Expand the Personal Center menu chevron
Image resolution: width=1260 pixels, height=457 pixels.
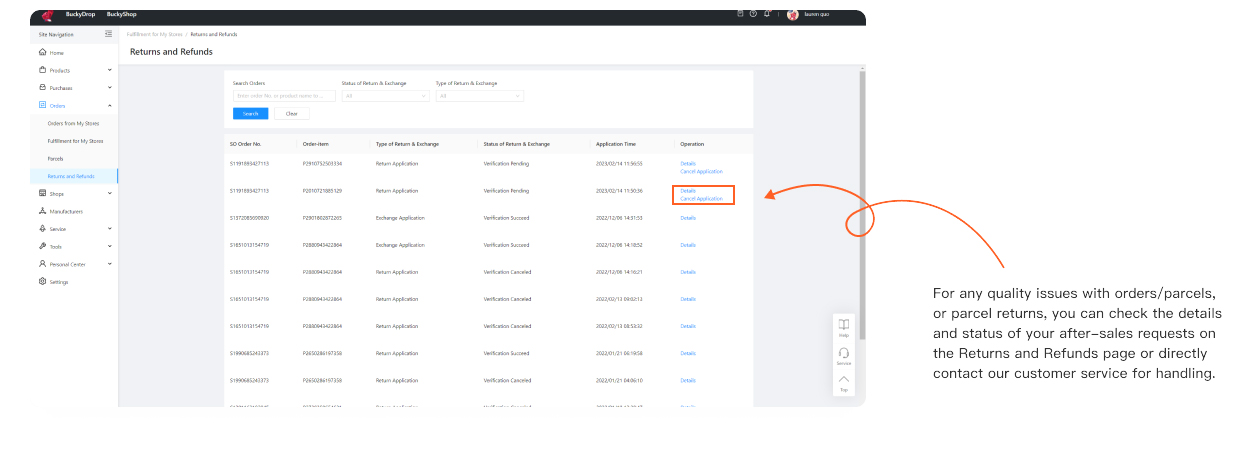point(109,264)
